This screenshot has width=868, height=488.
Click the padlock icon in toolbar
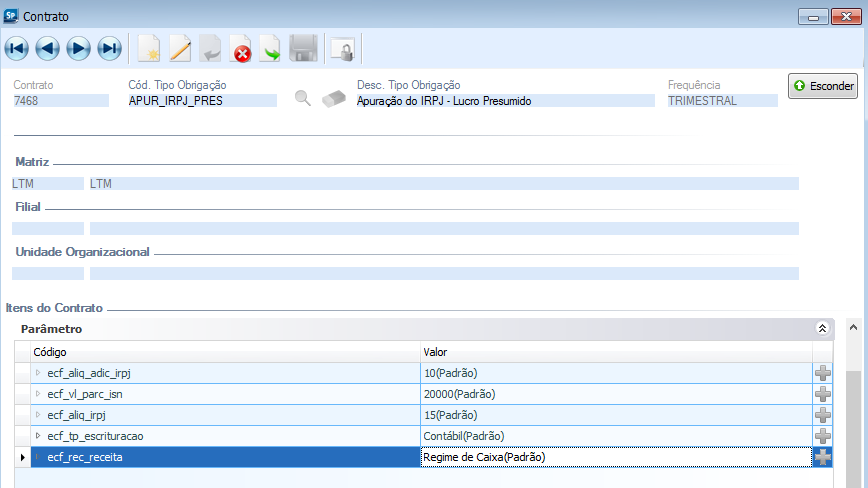click(342, 48)
